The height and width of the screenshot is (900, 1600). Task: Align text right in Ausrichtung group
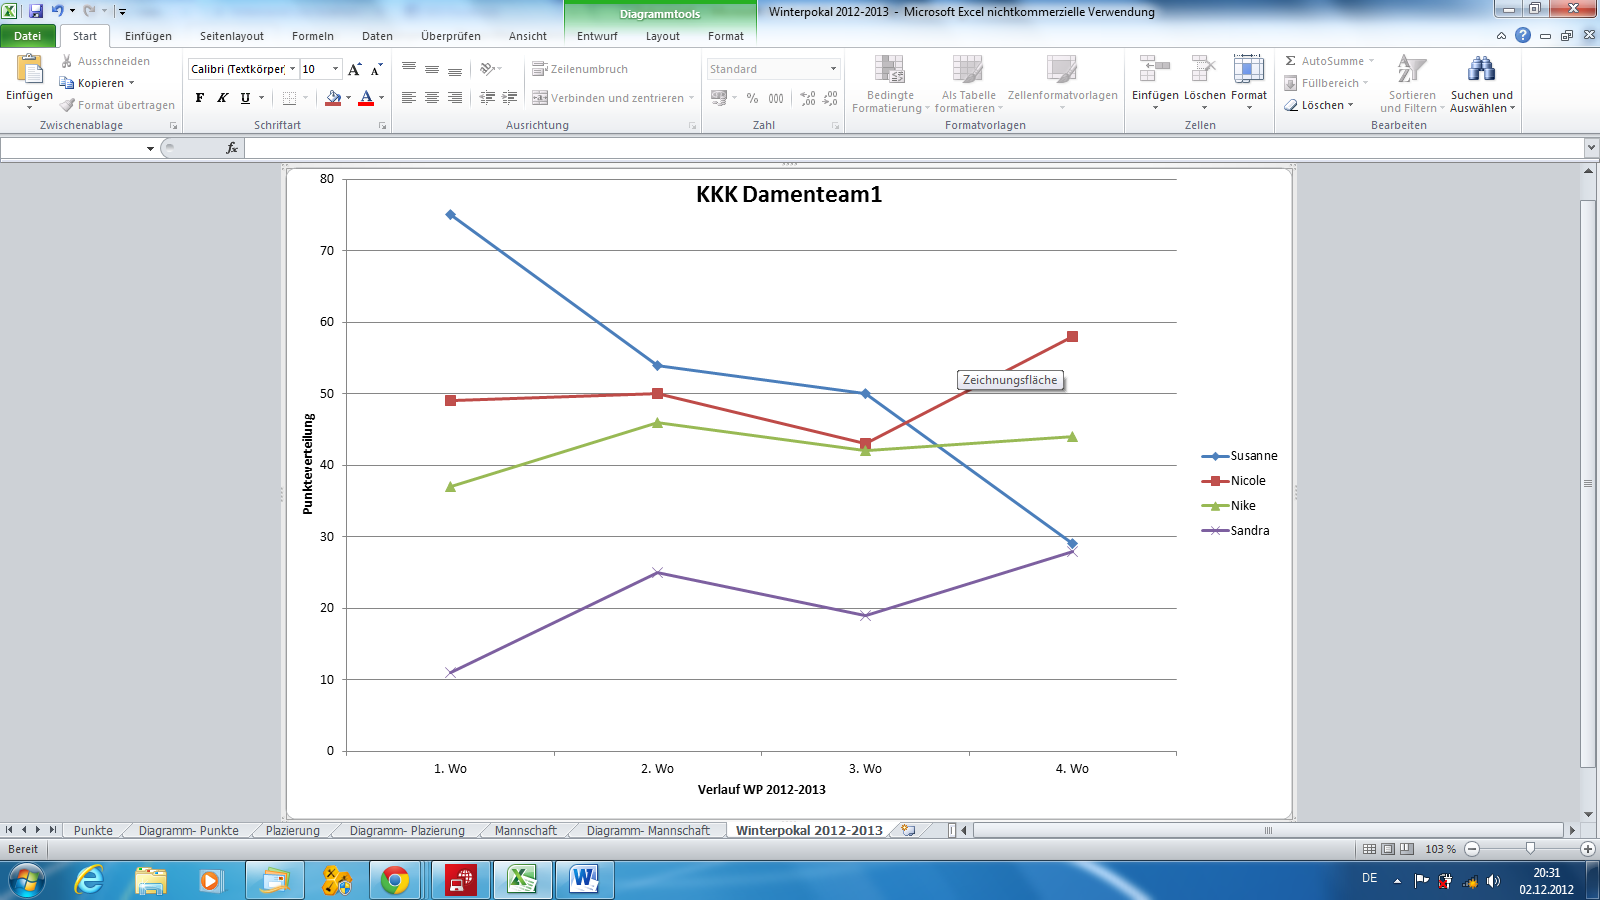click(455, 98)
